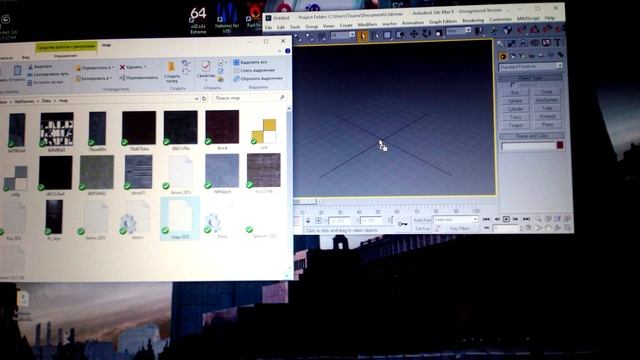Select the Rotate tool in 3ds Max toolbar
This screenshot has width=640, height=360.
click(x=427, y=33)
